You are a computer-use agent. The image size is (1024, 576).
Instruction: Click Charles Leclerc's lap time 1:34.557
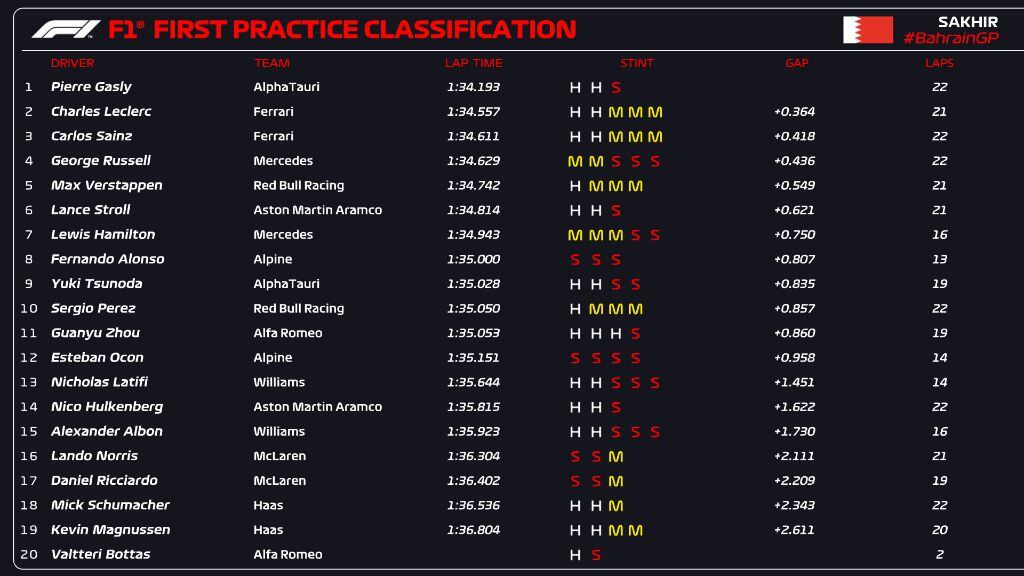pos(473,112)
